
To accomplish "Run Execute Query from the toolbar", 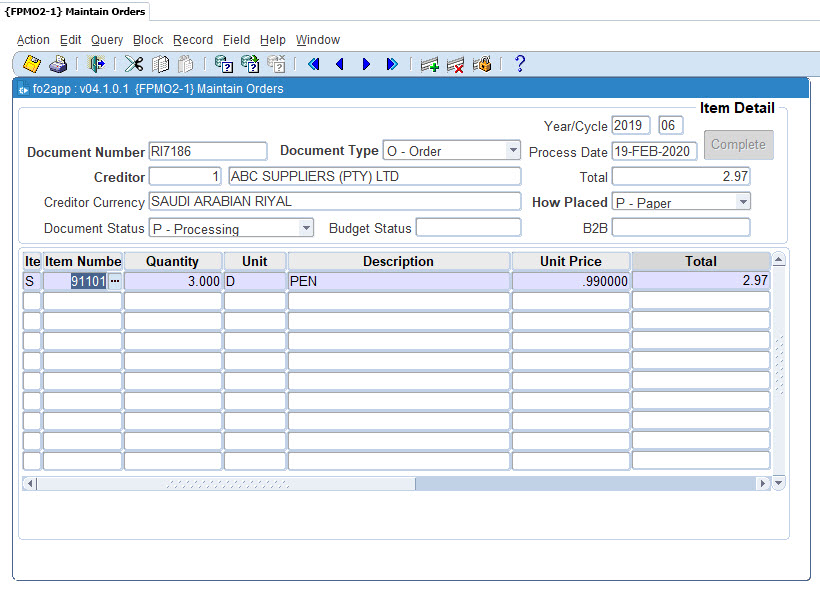I will 248,63.
